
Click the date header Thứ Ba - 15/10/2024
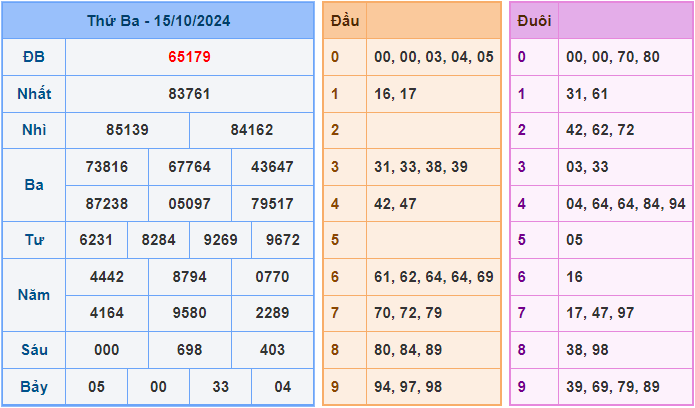pos(158,20)
